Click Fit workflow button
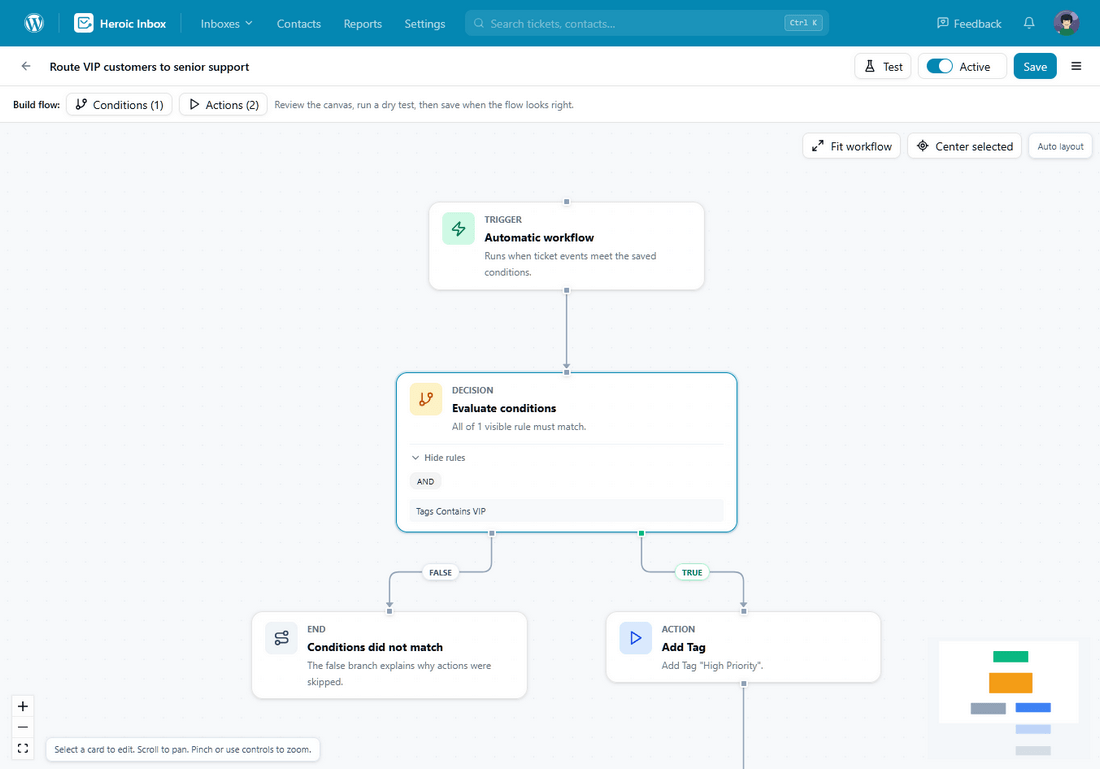The height and width of the screenshot is (769, 1100). click(852, 146)
